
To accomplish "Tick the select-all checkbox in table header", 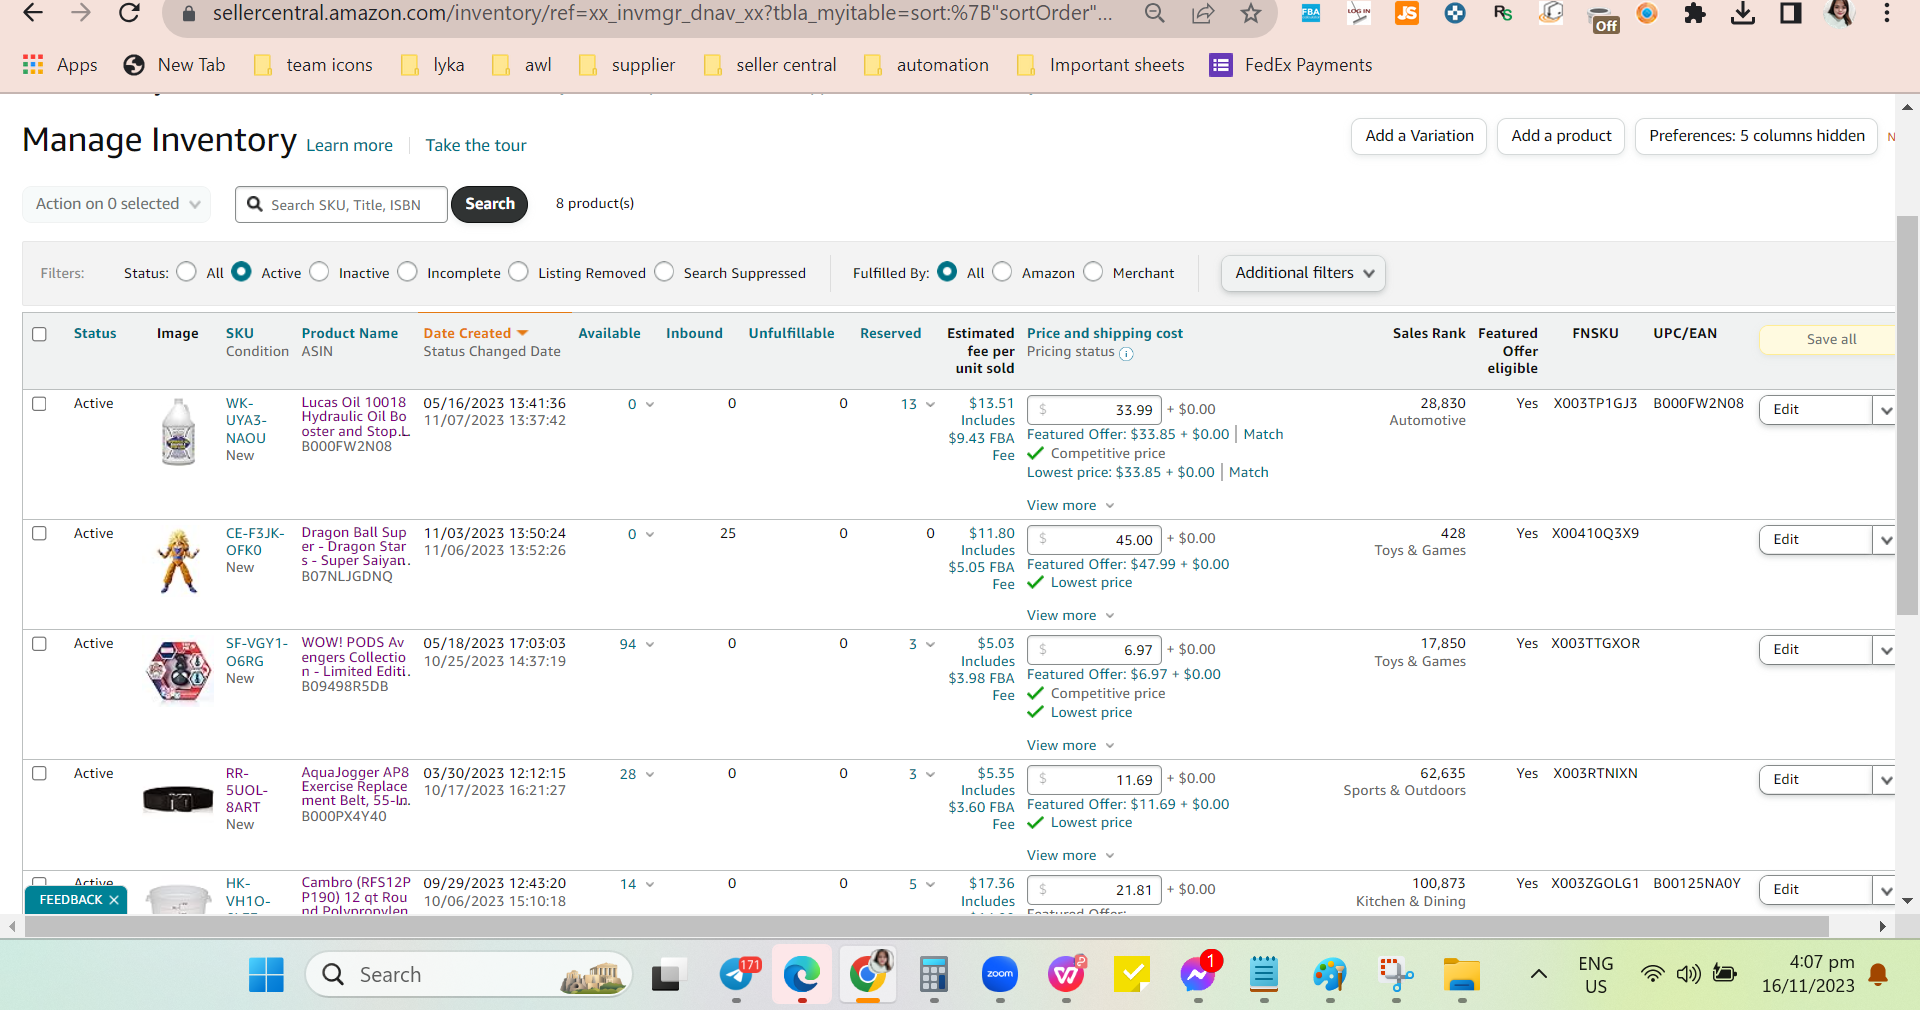I will (x=39, y=334).
